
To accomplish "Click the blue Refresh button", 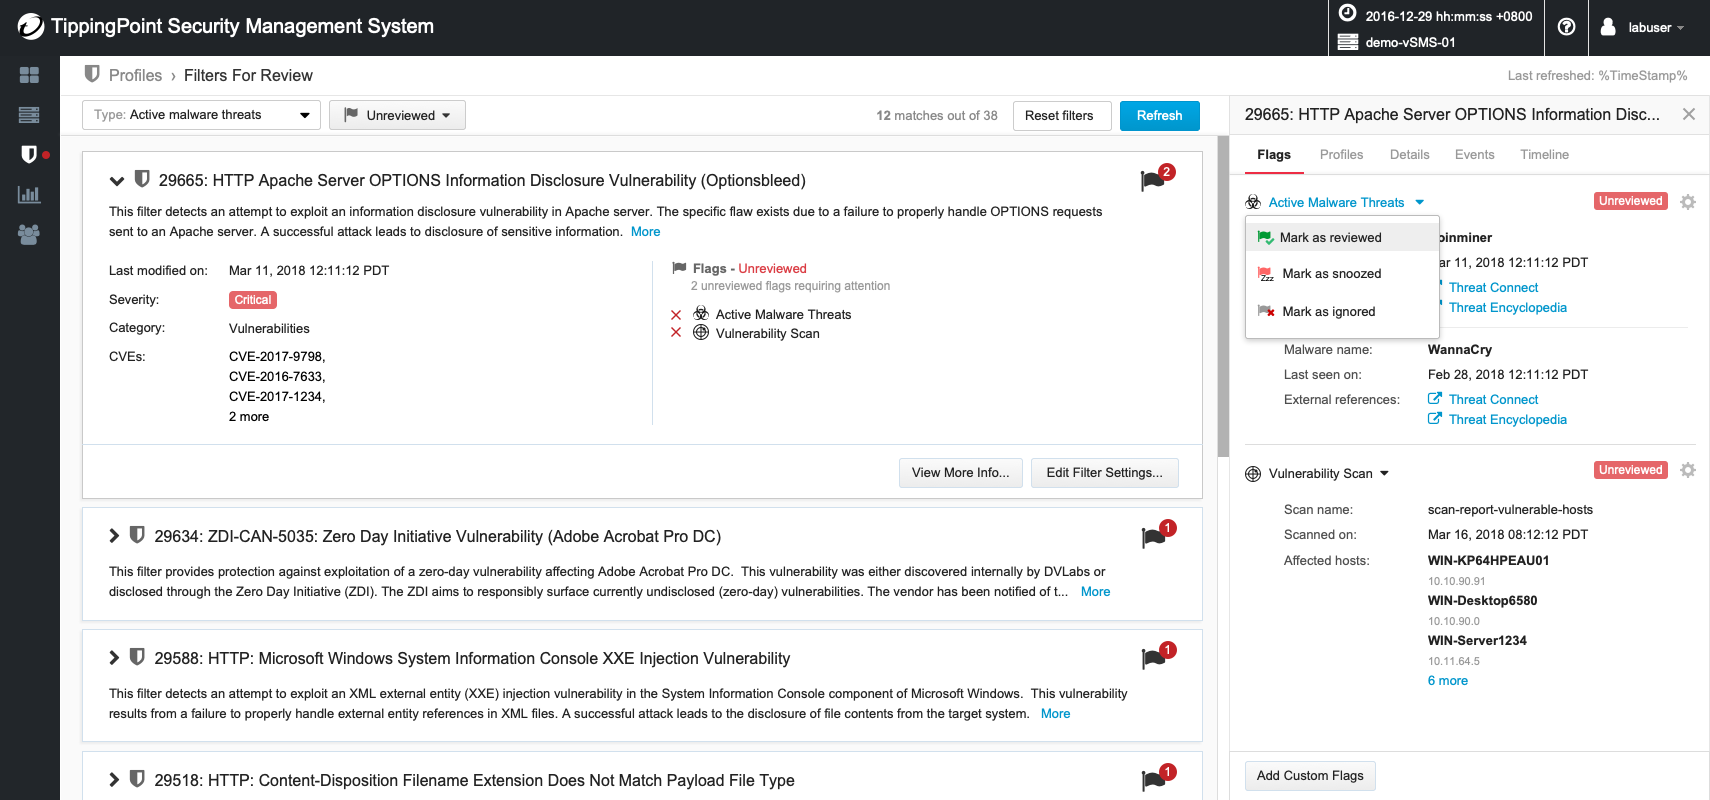I will click(1160, 115).
